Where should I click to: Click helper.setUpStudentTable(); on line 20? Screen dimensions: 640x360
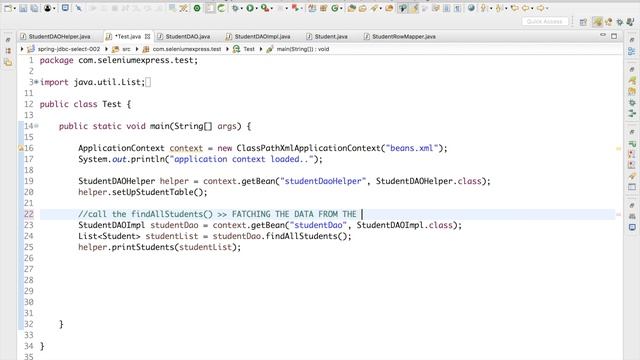(143, 192)
